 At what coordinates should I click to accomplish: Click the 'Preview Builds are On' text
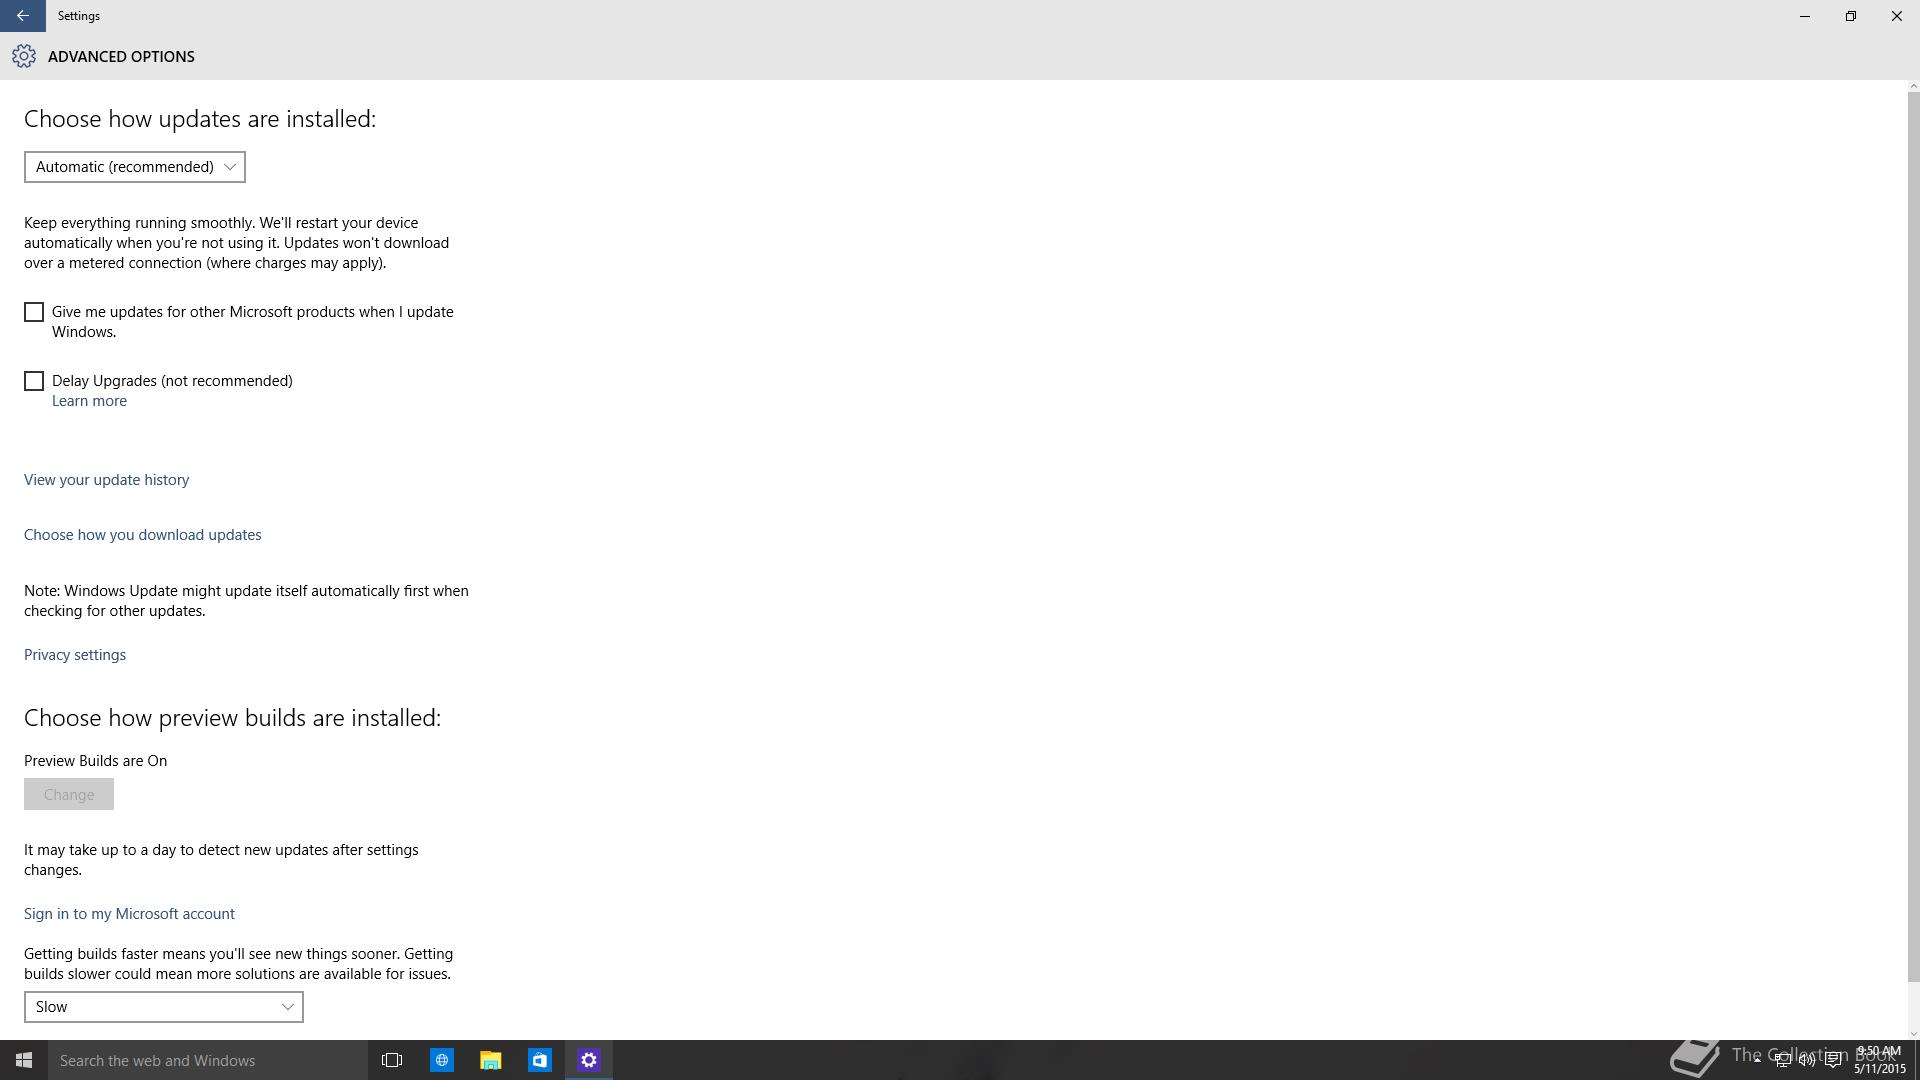point(95,761)
